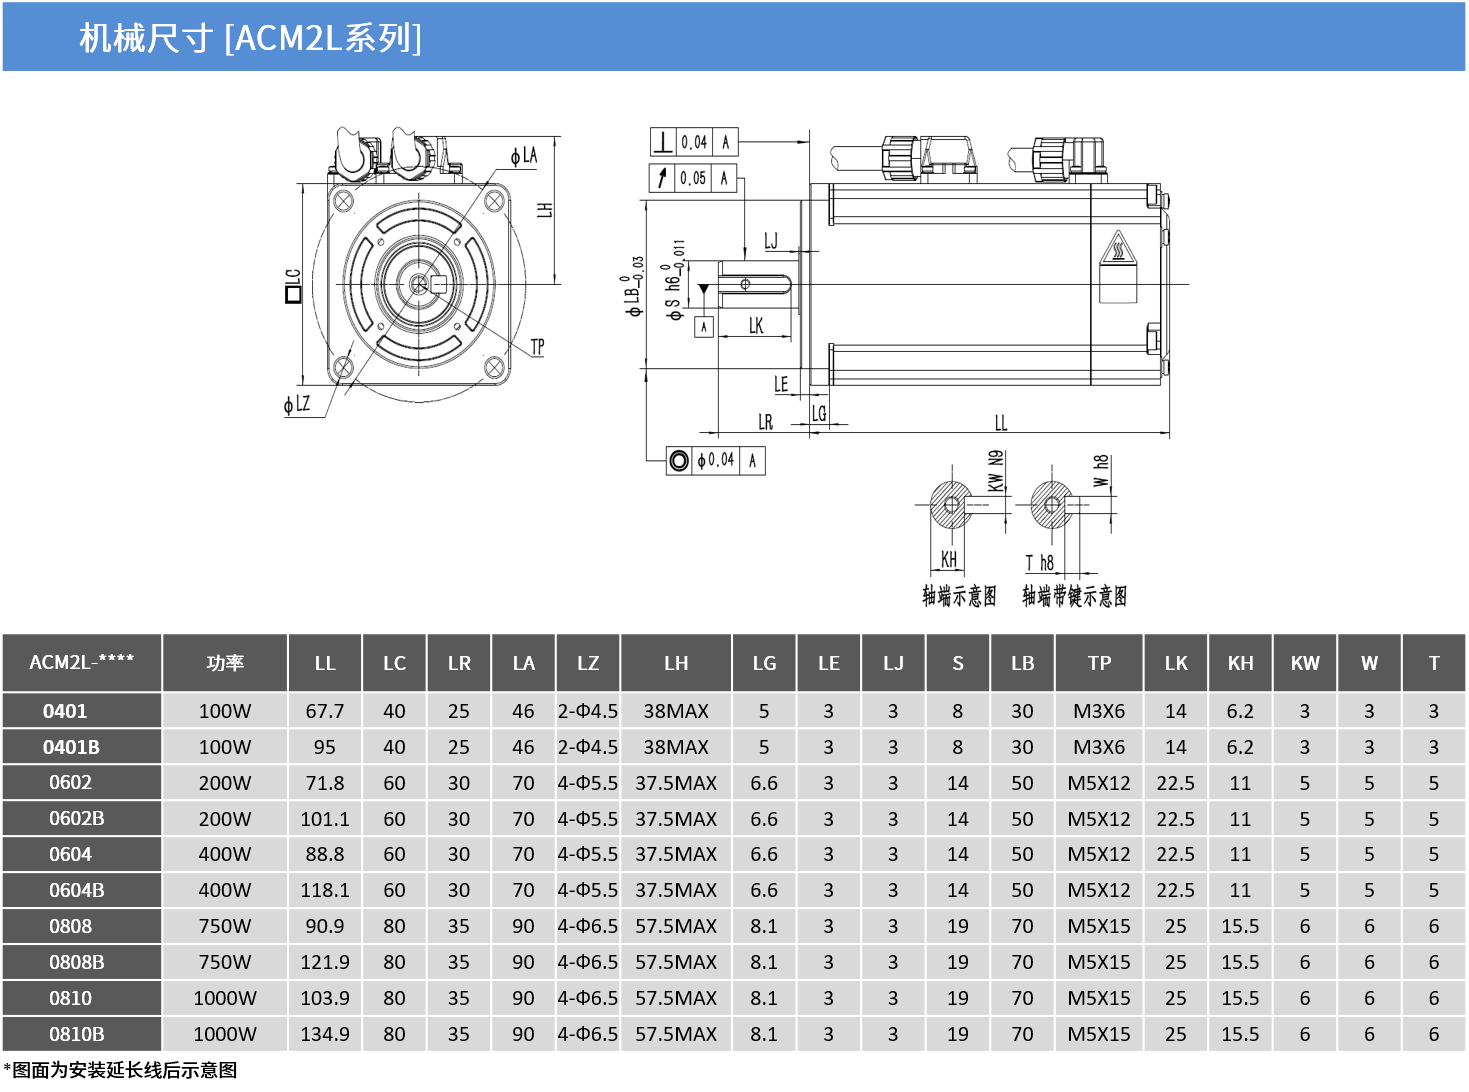Click the heat warning symbol on motor body

click(x=1119, y=247)
